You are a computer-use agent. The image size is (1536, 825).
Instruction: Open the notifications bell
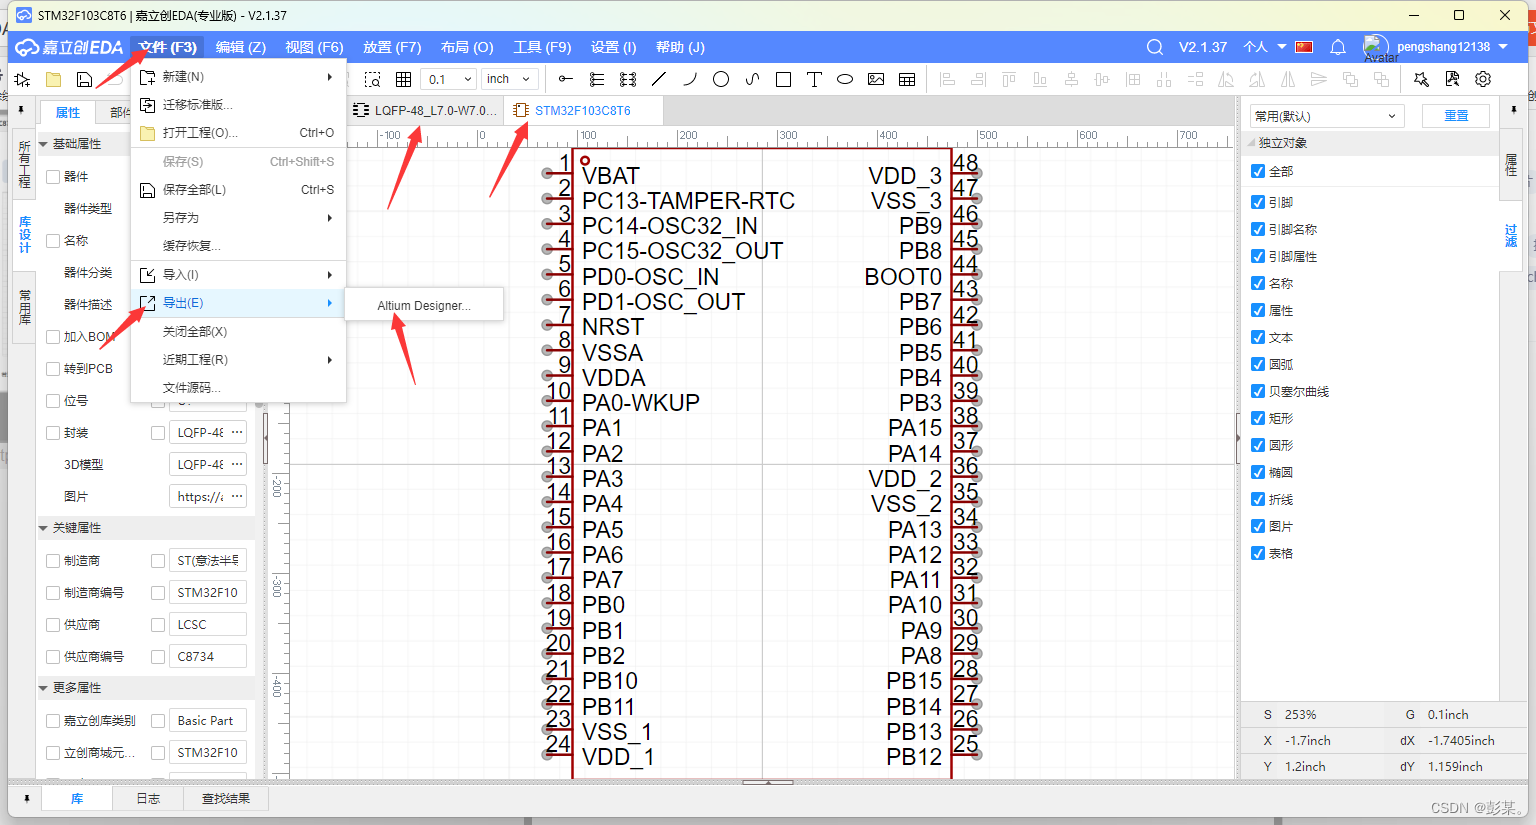click(1338, 47)
